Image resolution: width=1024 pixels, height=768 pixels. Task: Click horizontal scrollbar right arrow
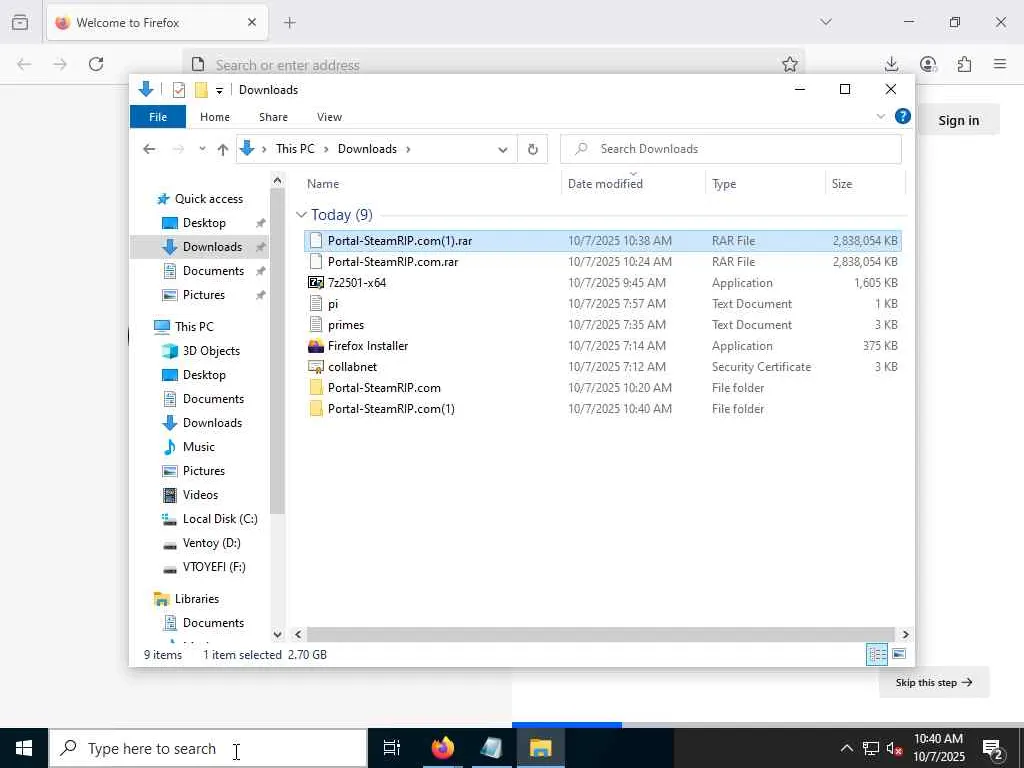coord(905,634)
